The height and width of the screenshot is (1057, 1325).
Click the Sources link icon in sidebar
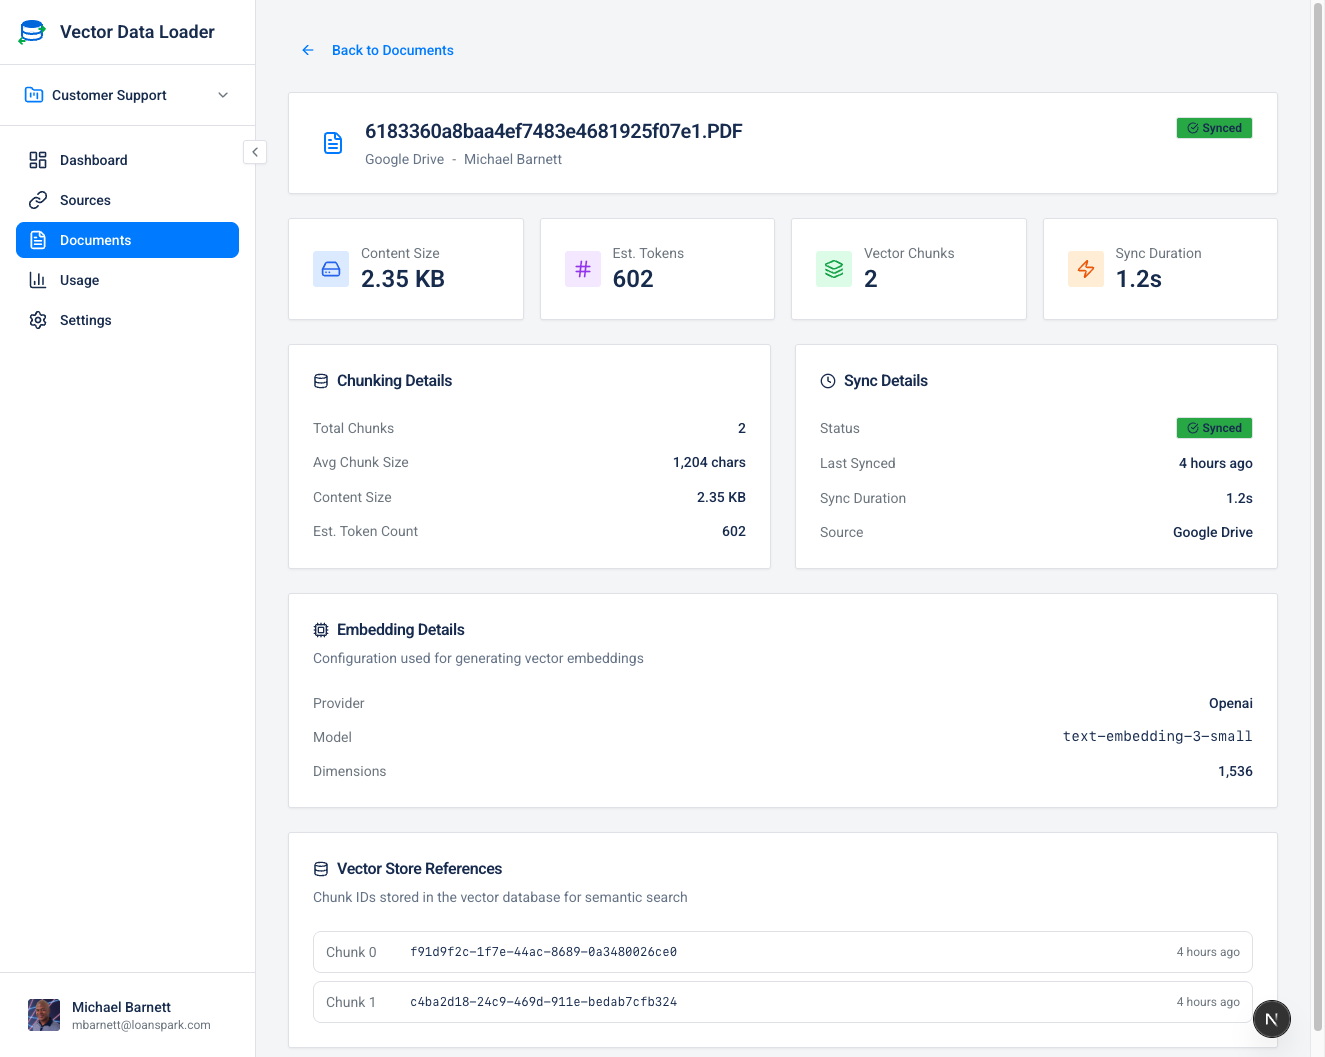click(x=38, y=200)
